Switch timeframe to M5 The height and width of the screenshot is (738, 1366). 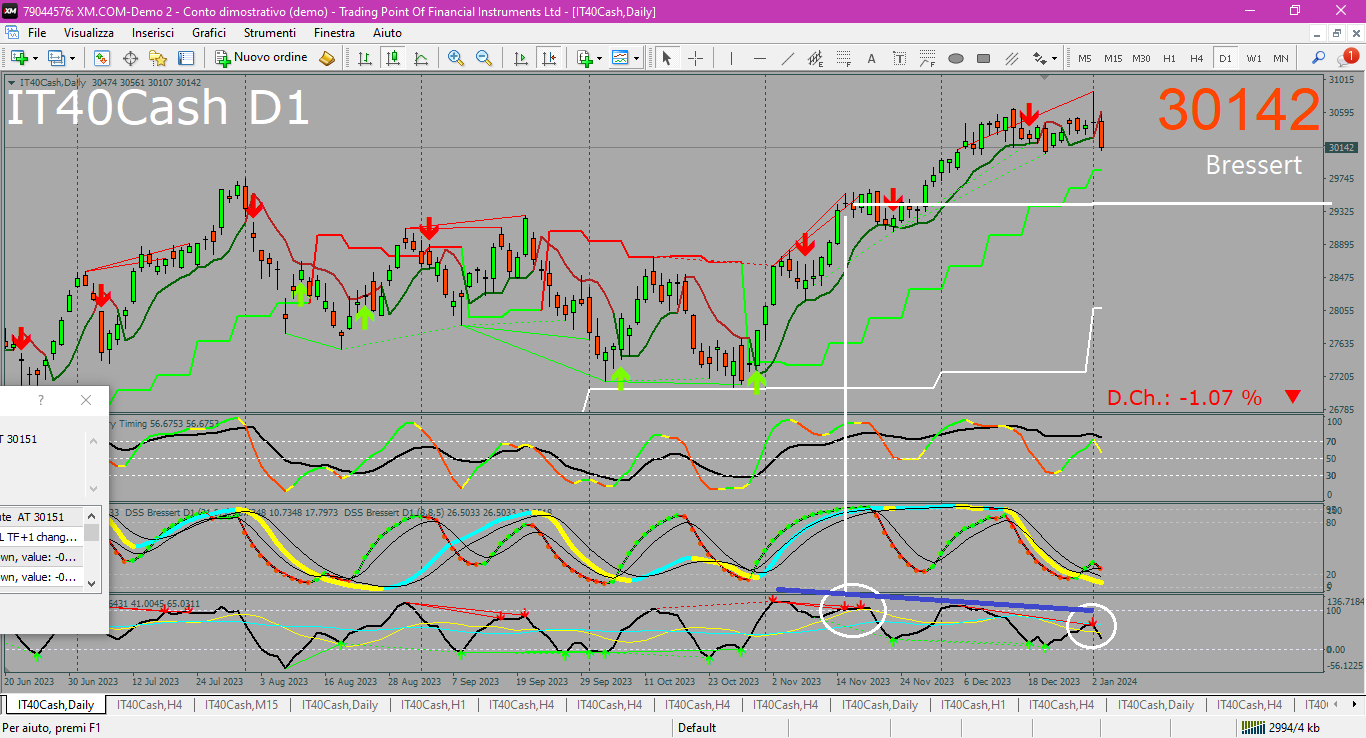pyautogui.click(x=1085, y=58)
